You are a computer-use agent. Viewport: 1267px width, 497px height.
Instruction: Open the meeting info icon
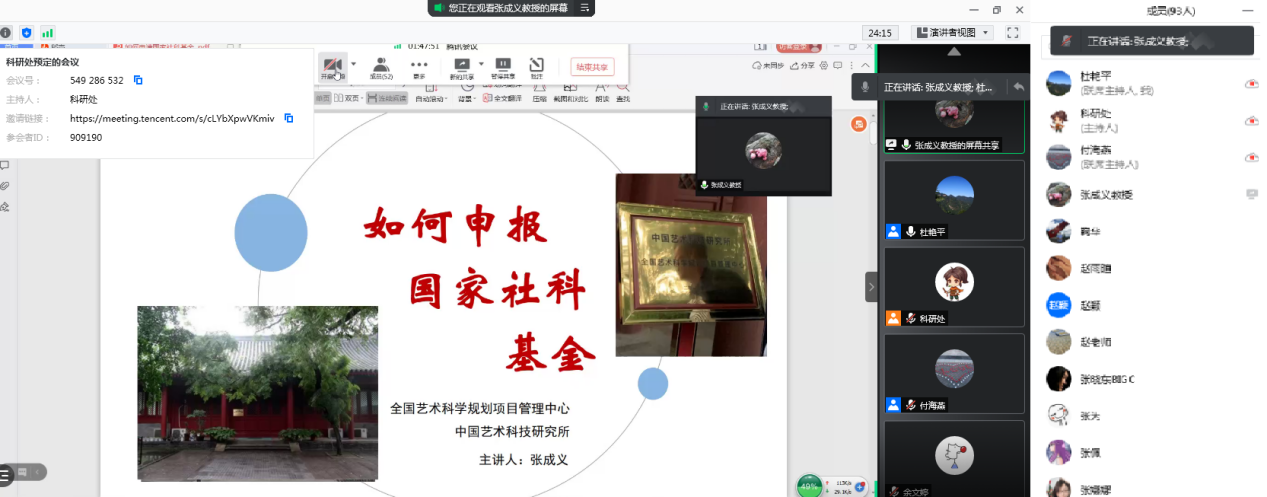point(6,33)
